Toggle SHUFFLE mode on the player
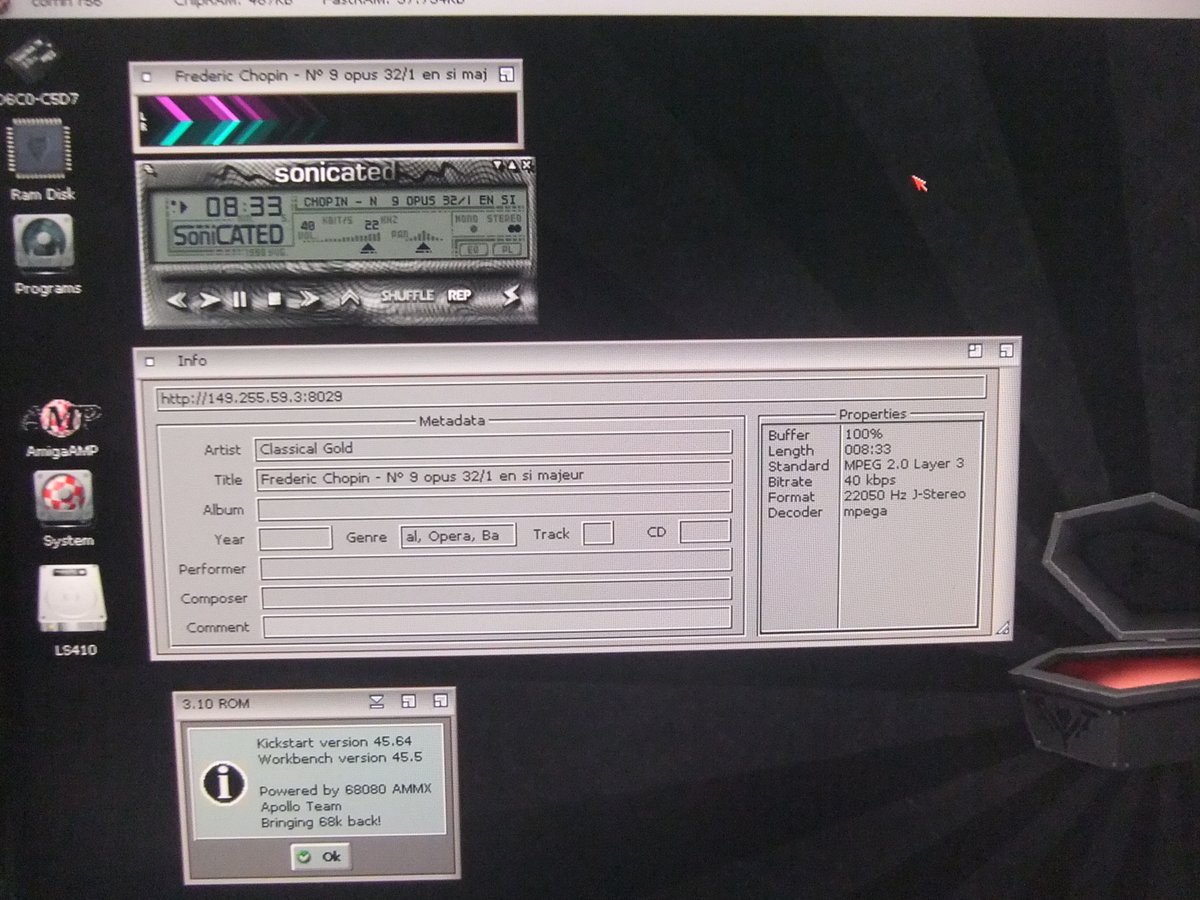 (x=407, y=296)
